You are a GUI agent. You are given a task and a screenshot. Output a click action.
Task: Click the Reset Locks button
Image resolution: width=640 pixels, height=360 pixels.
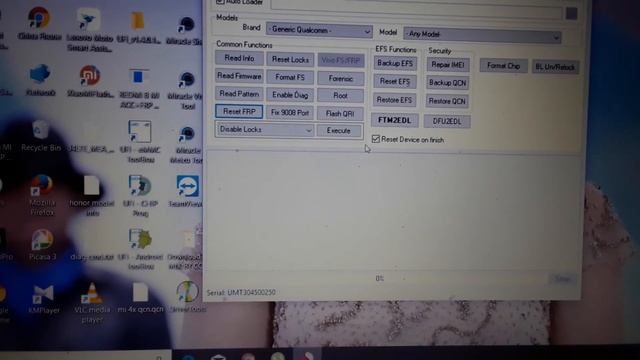[x=290, y=60]
